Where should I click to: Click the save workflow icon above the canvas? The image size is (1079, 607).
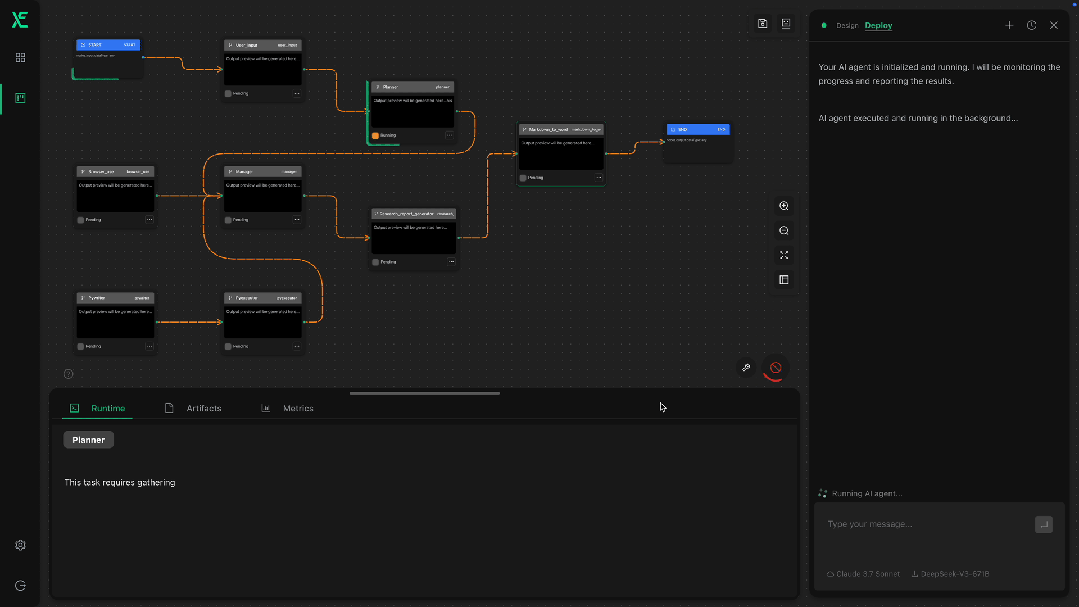click(x=763, y=24)
